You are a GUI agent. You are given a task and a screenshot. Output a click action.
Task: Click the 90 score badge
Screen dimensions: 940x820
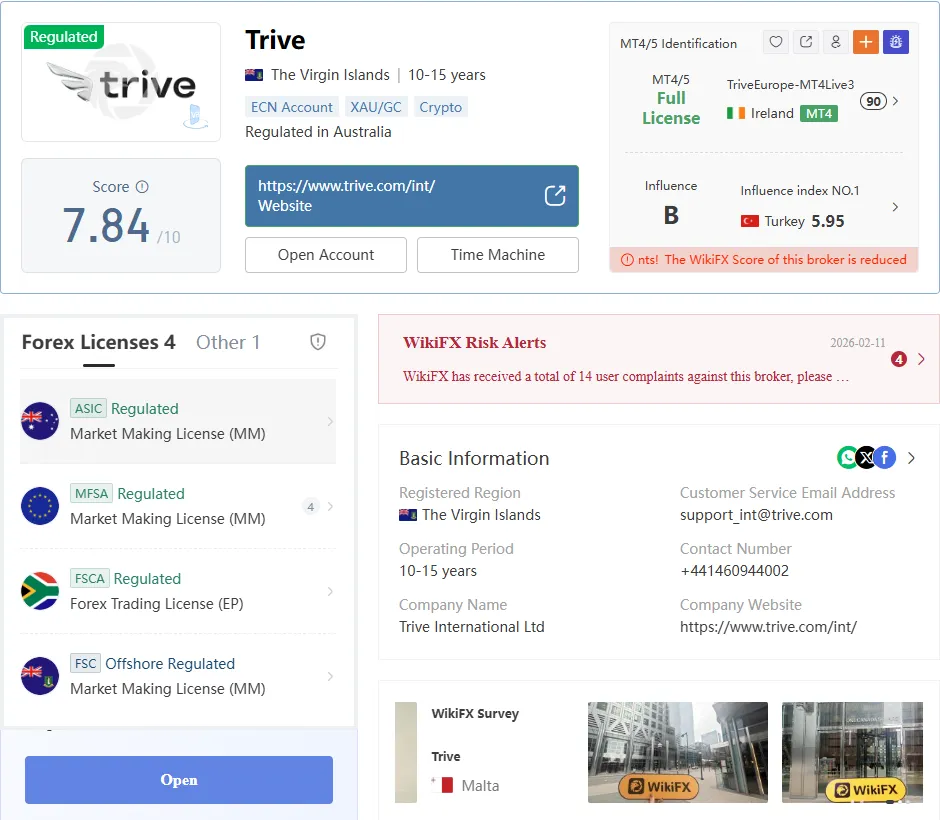(873, 101)
